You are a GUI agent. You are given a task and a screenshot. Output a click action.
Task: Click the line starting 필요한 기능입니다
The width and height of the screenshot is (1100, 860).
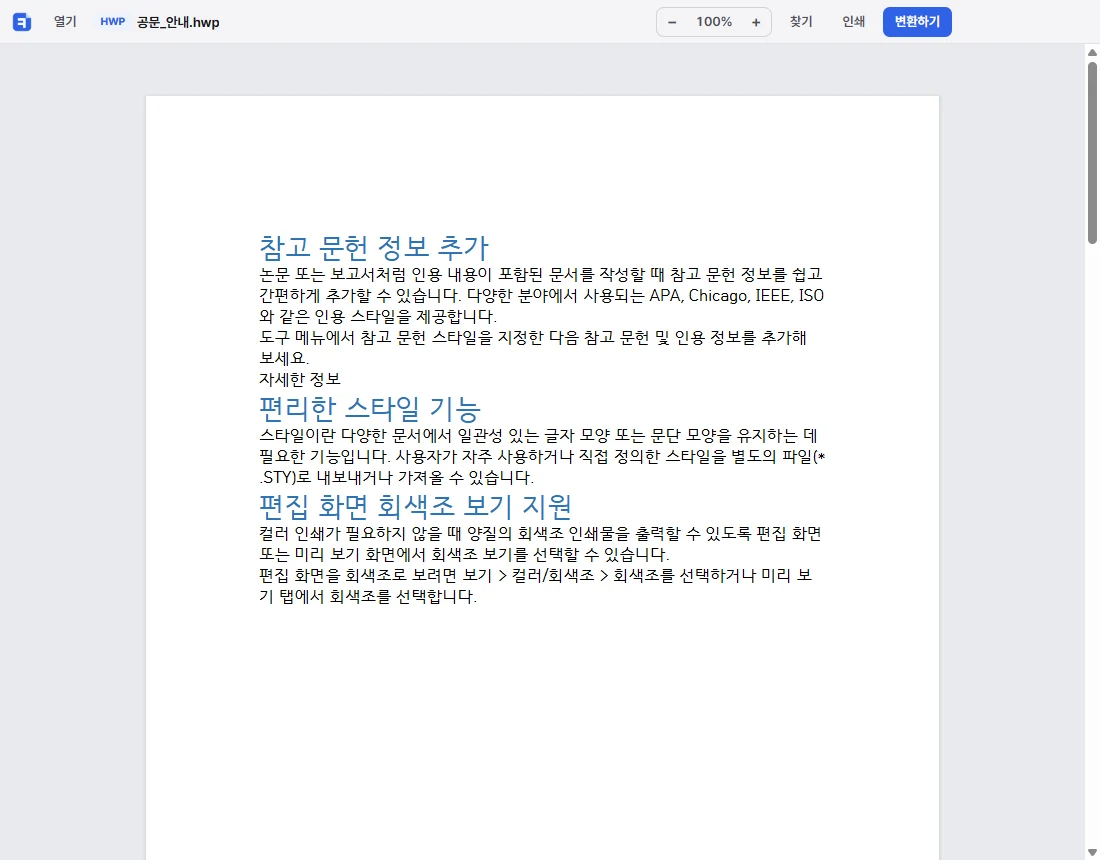point(542,457)
